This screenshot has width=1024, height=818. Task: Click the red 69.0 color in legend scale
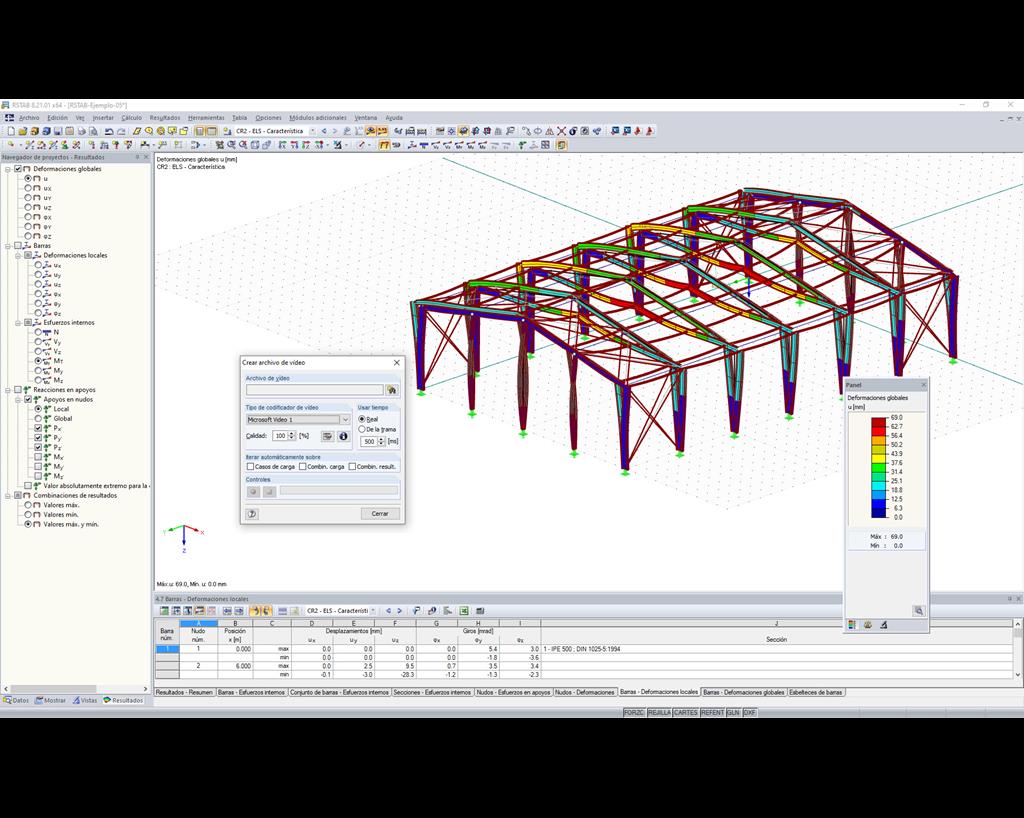coord(878,421)
